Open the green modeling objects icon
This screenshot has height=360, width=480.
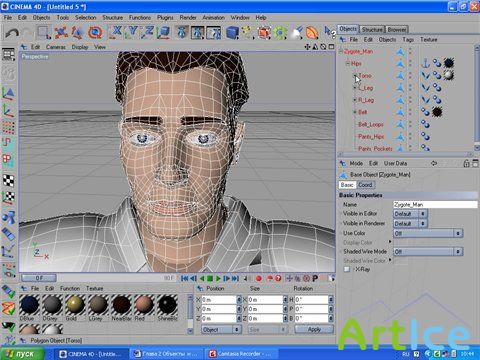[x=280, y=32]
